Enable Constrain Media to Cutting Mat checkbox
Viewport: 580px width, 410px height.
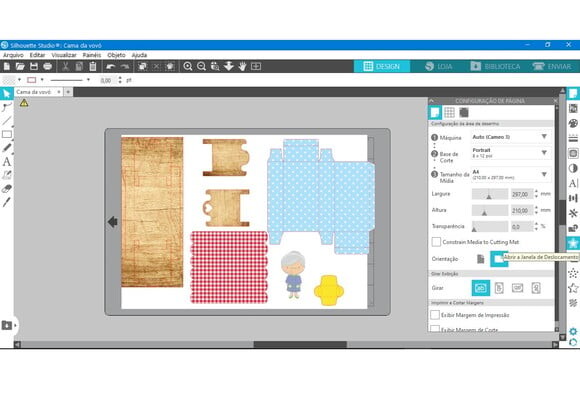[436, 242]
